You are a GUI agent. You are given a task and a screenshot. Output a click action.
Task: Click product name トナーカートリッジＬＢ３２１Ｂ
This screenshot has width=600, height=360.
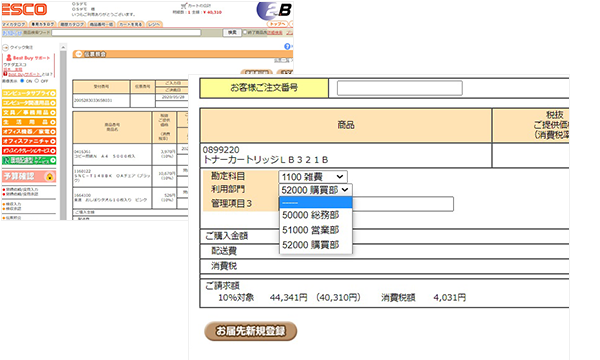click(266, 160)
